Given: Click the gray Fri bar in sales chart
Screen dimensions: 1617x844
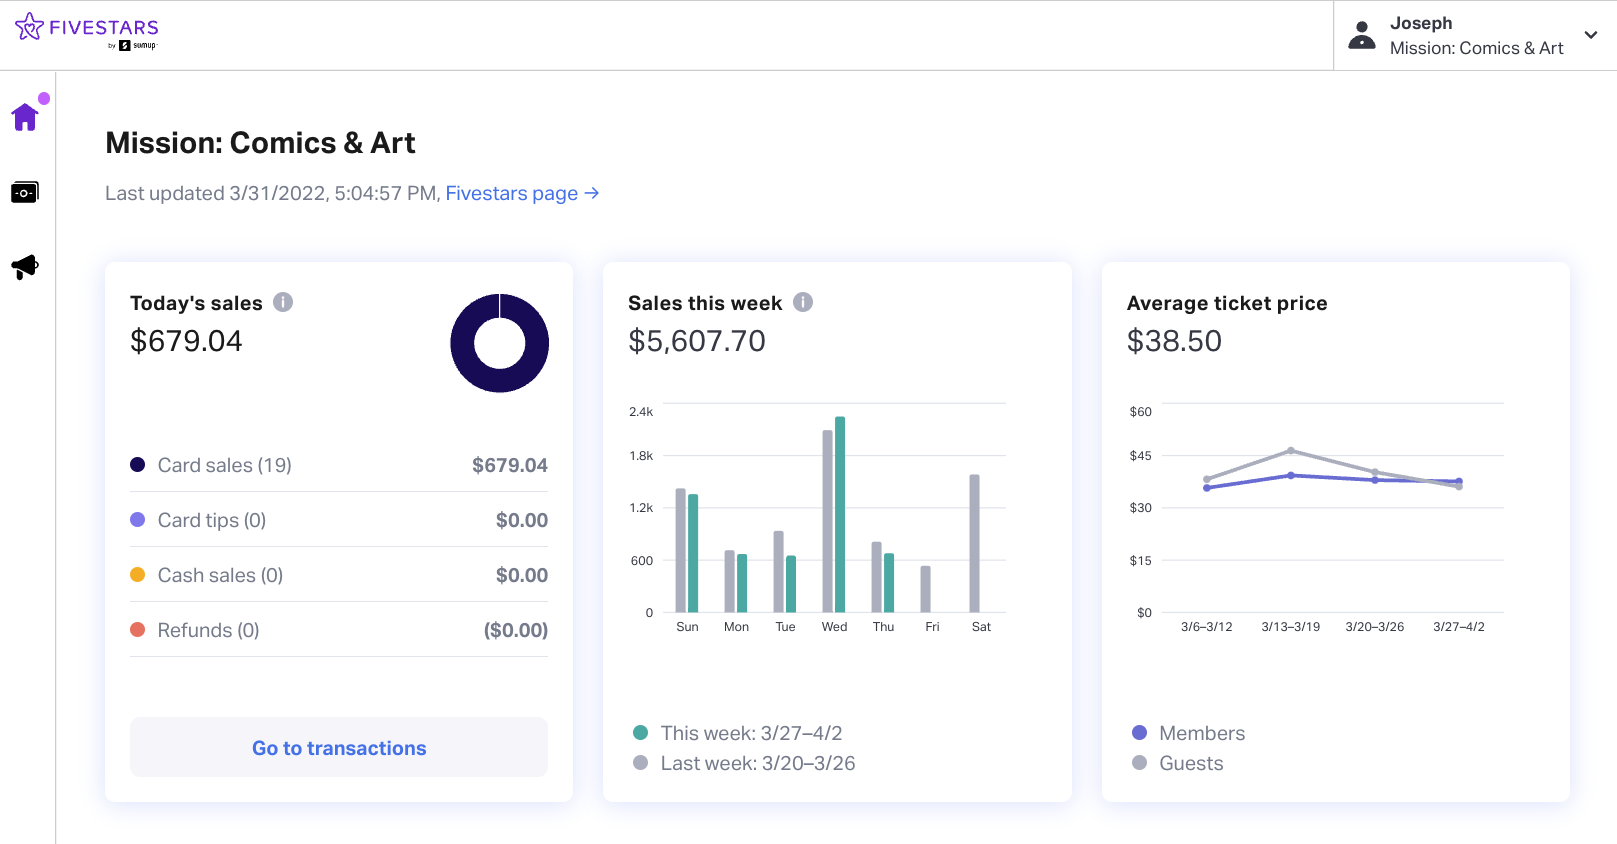Looking at the screenshot, I should 925,589.
